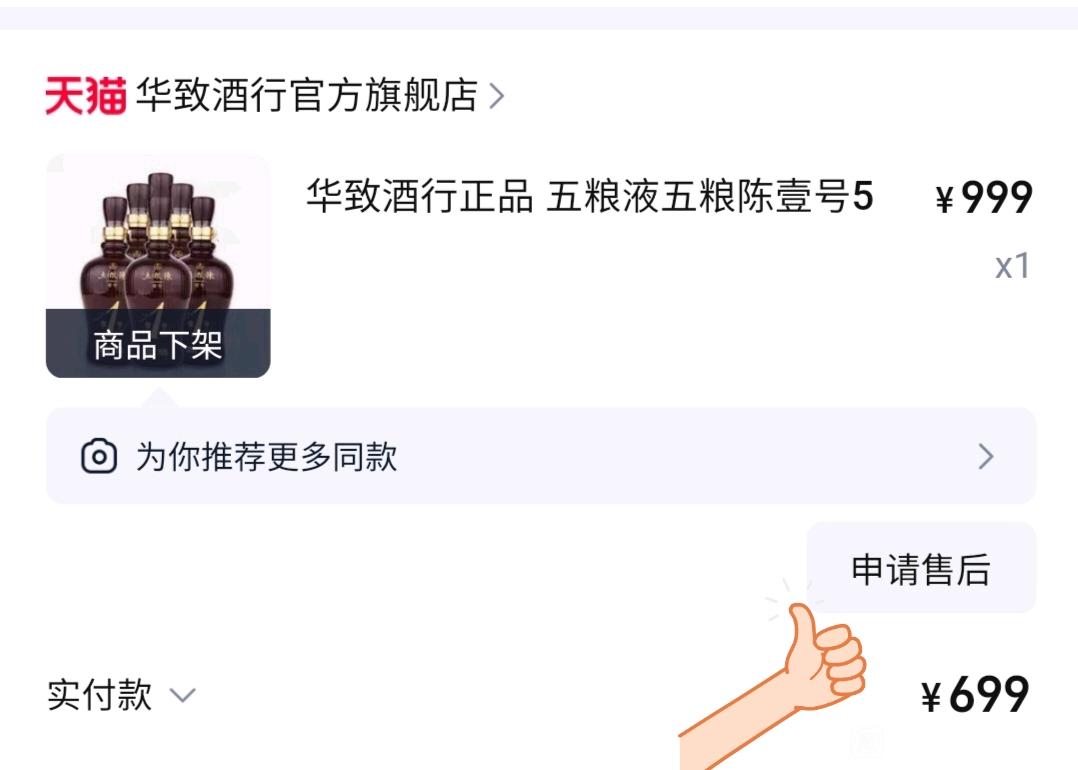Viewport: 1078px width, 770px height.
Task: Click the camera search icon
Action: pyautogui.click(x=99, y=456)
